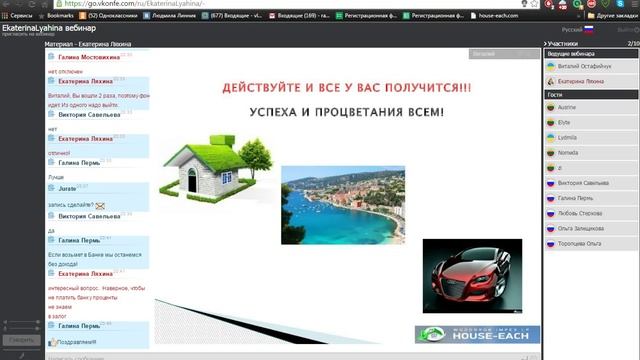Select host Екатерина Ляхина in participants

pos(591,81)
